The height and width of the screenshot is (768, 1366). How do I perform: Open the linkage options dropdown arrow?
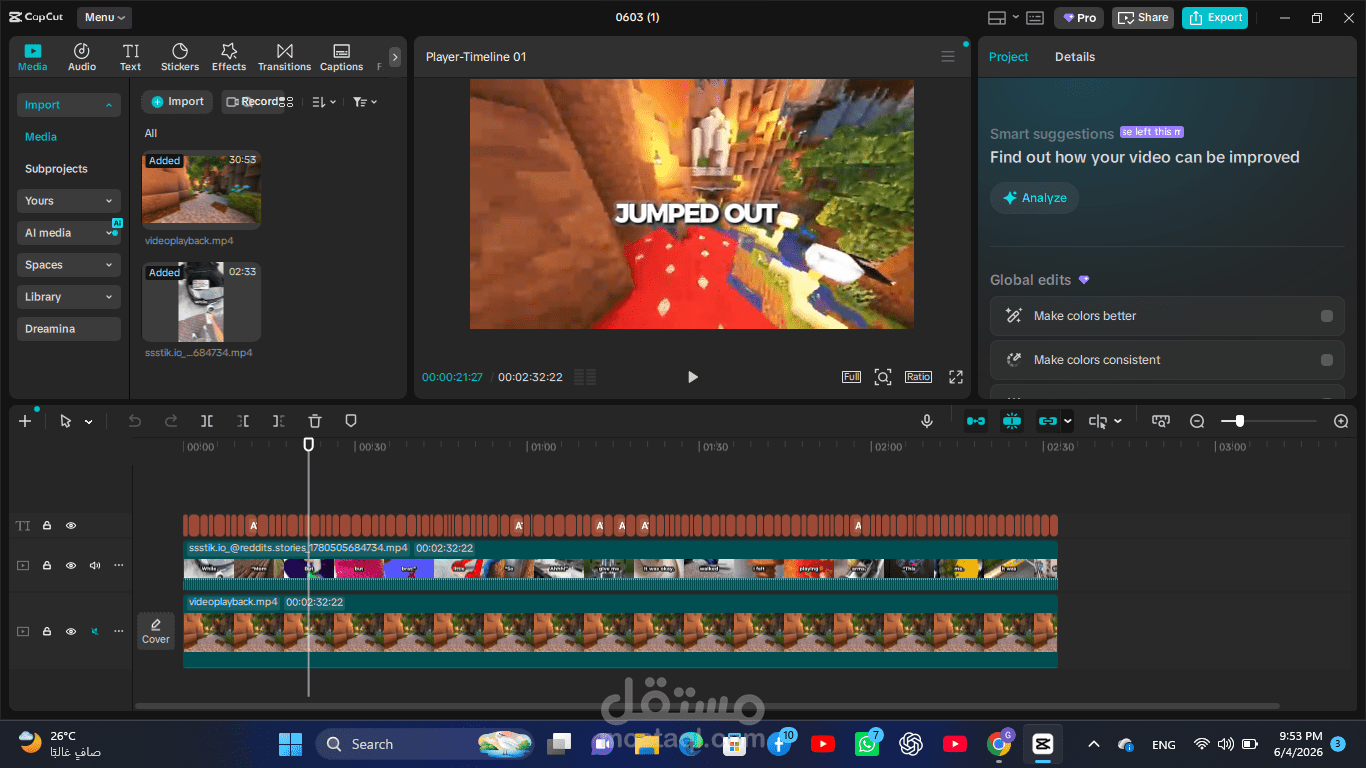[1067, 421]
